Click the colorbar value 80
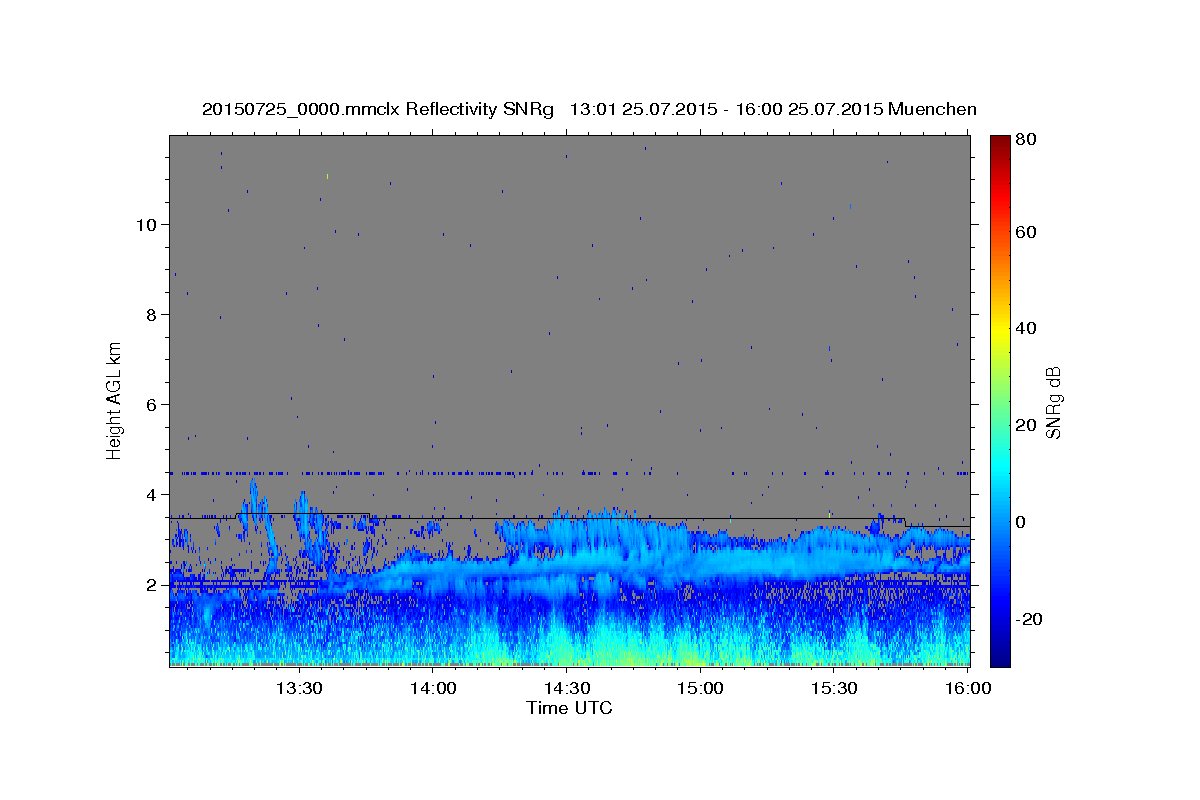The width and height of the screenshot is (1200, 800). click(x=1025, y=139)
